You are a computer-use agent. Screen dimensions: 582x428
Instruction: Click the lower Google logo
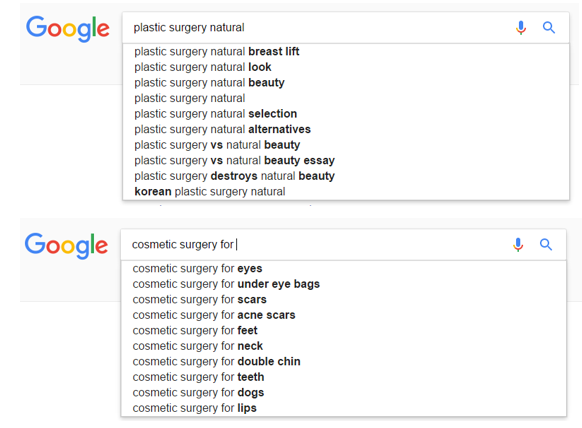pos(66,246)
